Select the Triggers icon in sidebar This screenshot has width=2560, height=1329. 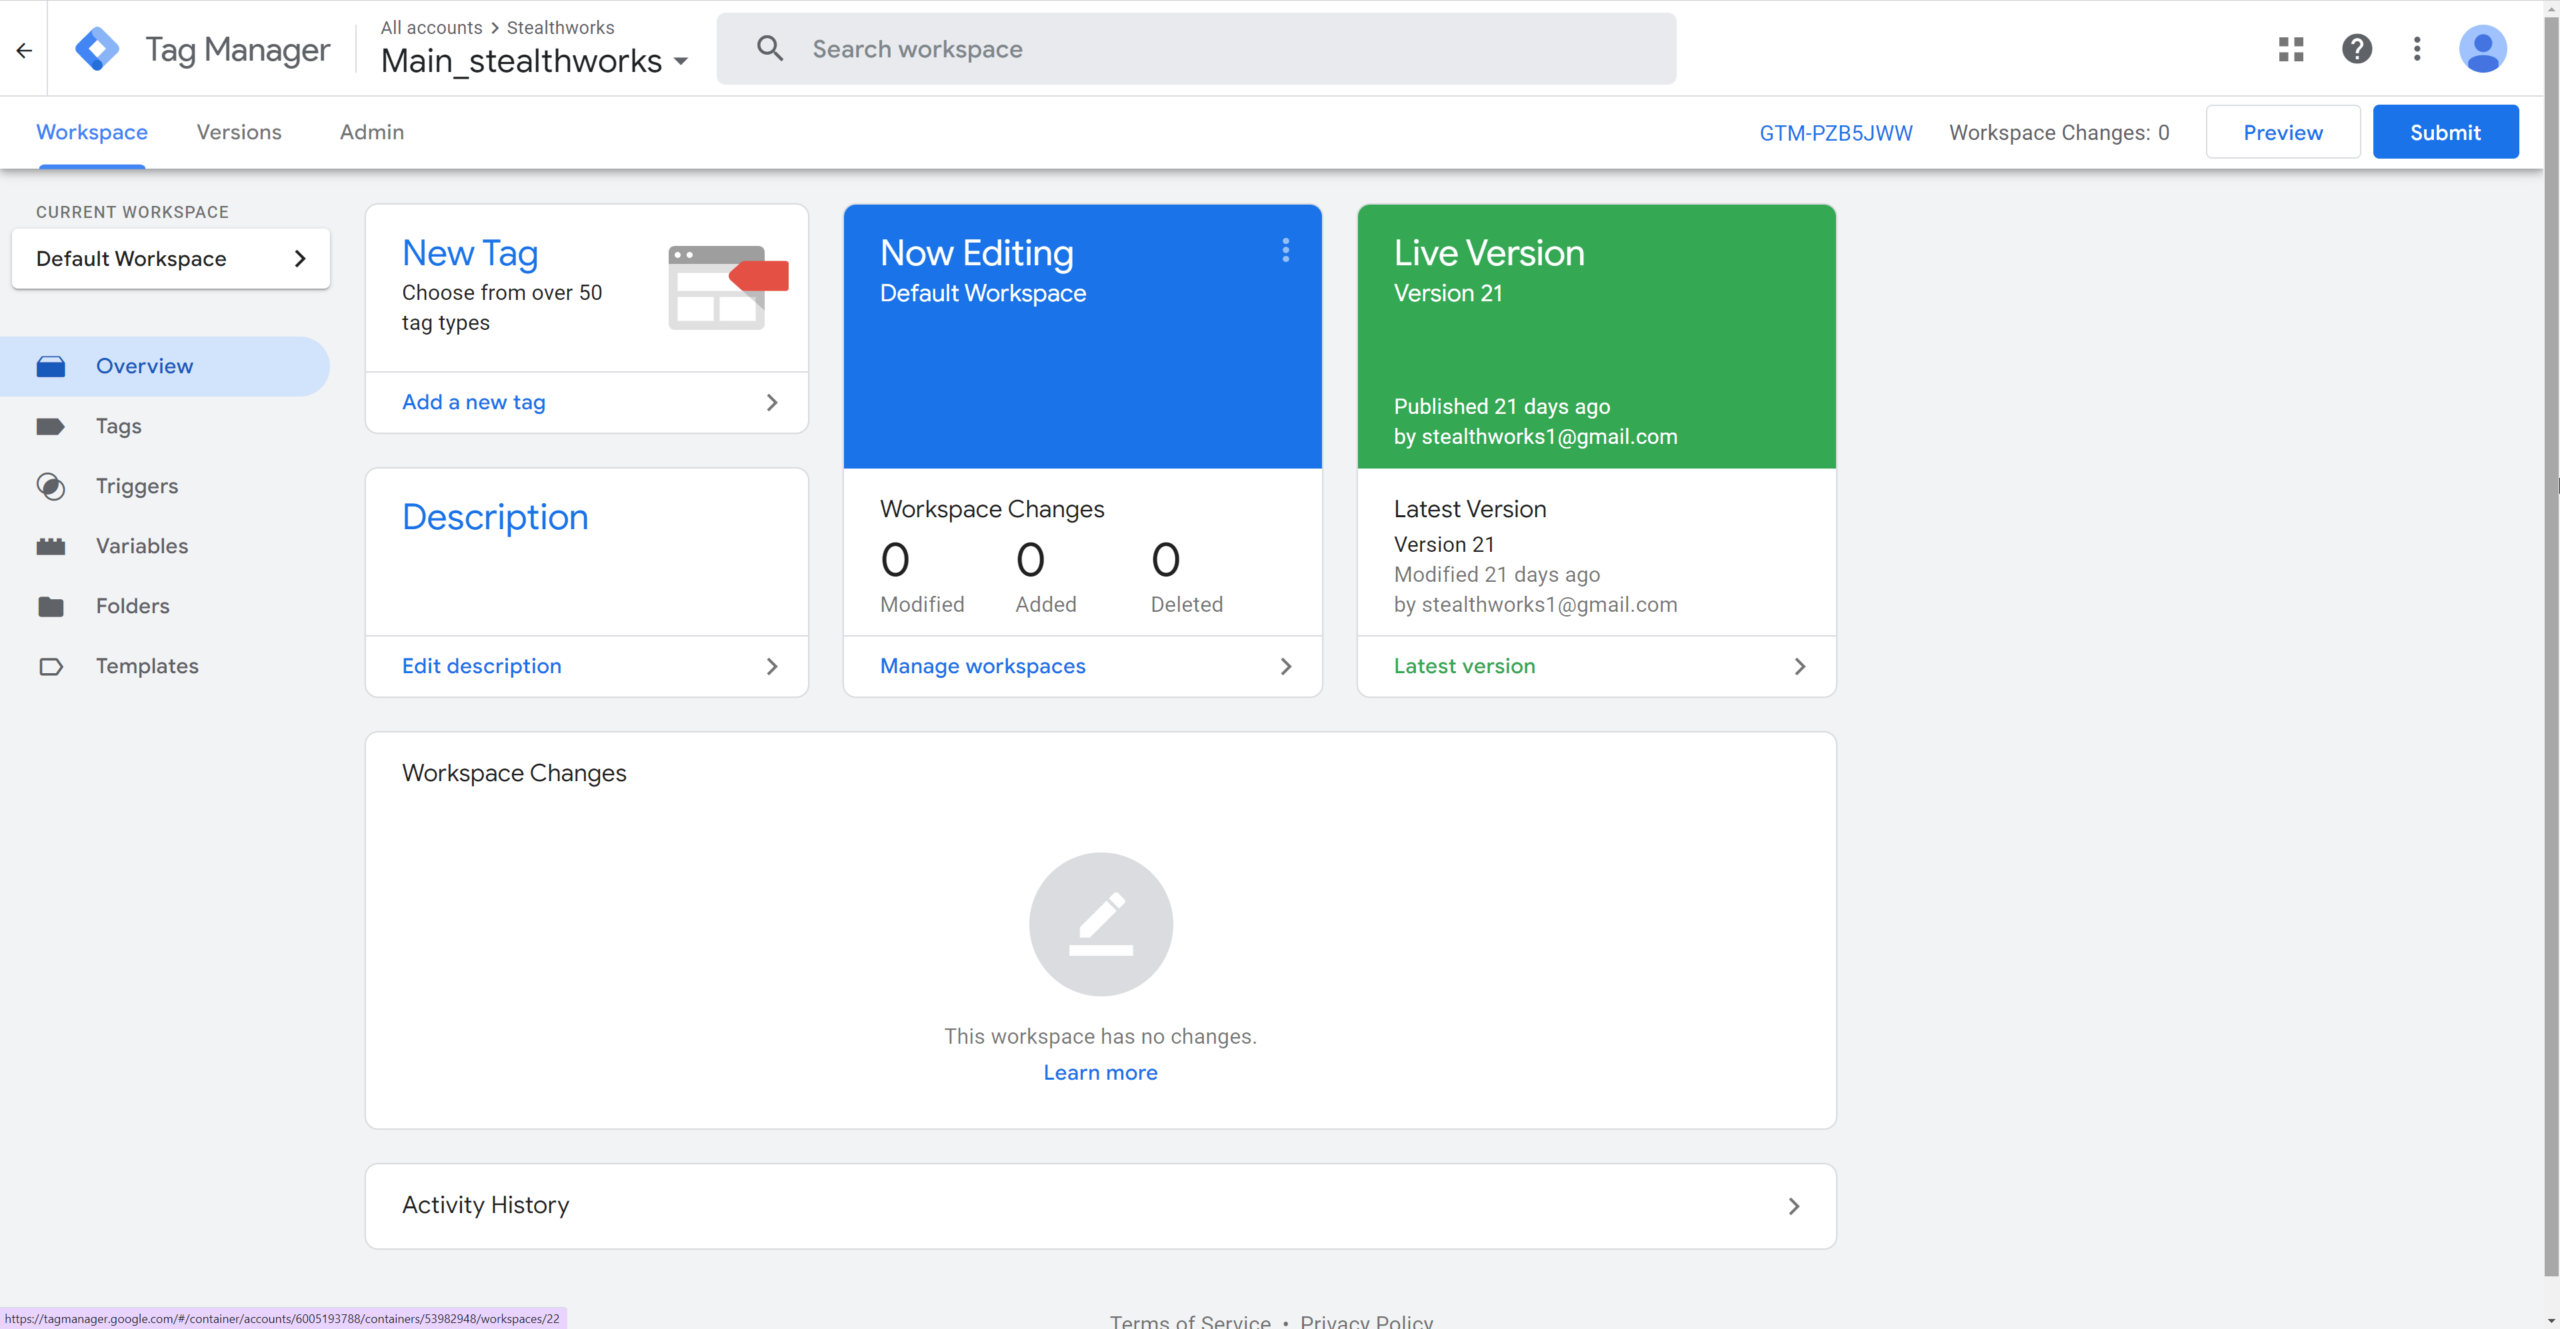point(51,486)
